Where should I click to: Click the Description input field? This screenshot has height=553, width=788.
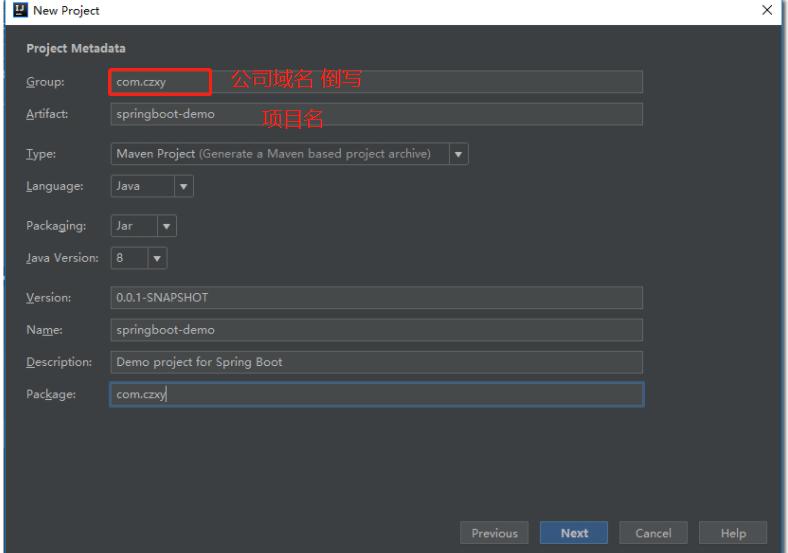click(376, 362)
